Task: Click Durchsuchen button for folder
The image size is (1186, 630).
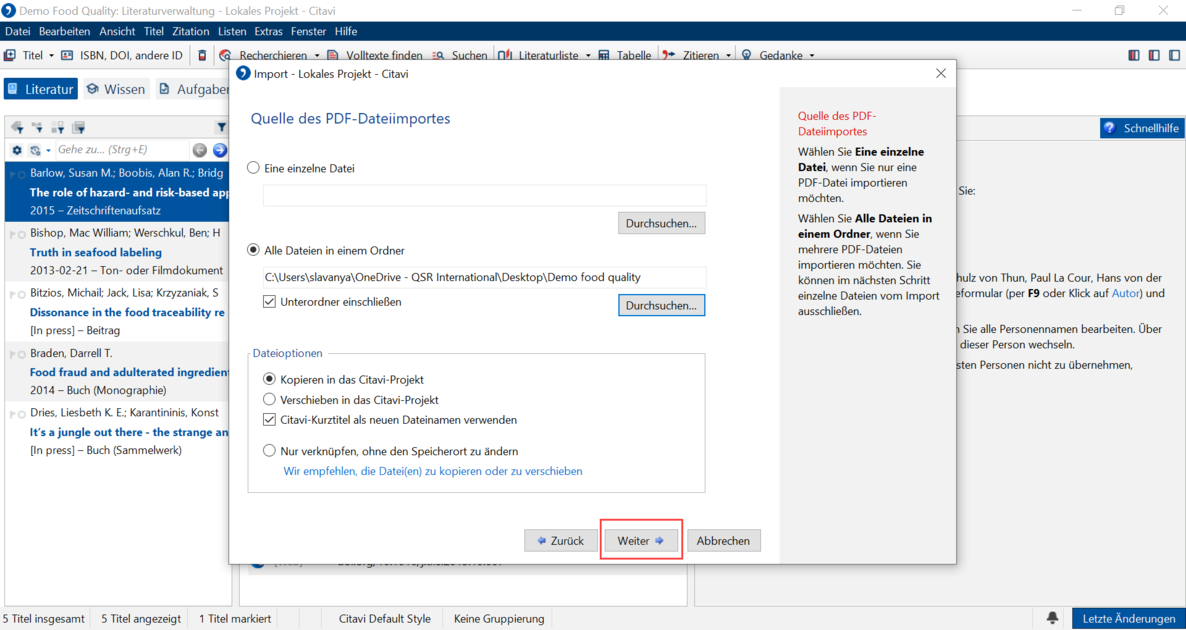Action: (x=662, y=306)
